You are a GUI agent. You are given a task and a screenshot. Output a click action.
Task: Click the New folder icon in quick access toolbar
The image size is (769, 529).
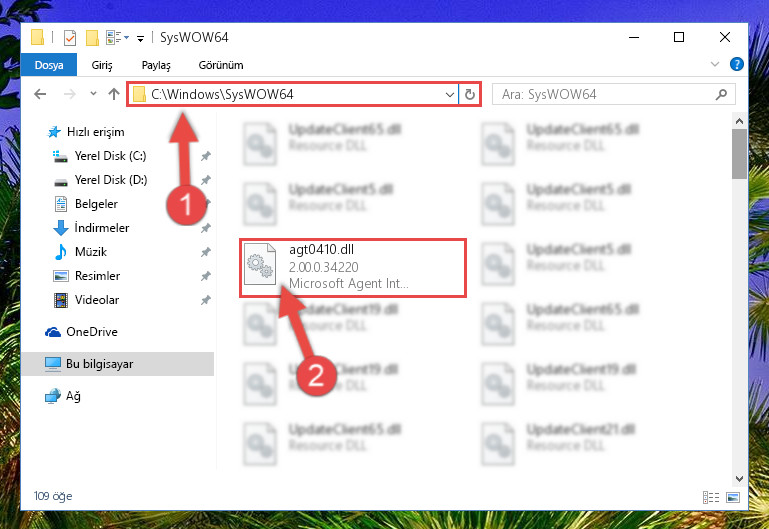pos(92,38)
